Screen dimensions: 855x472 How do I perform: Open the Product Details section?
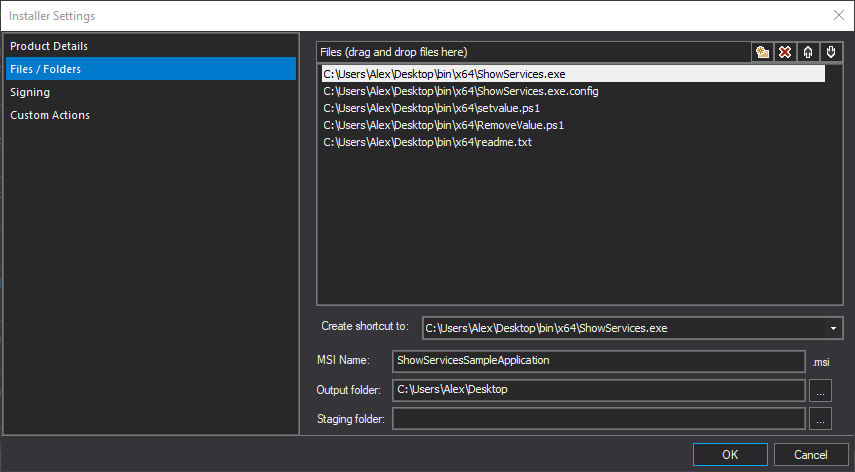151,46
